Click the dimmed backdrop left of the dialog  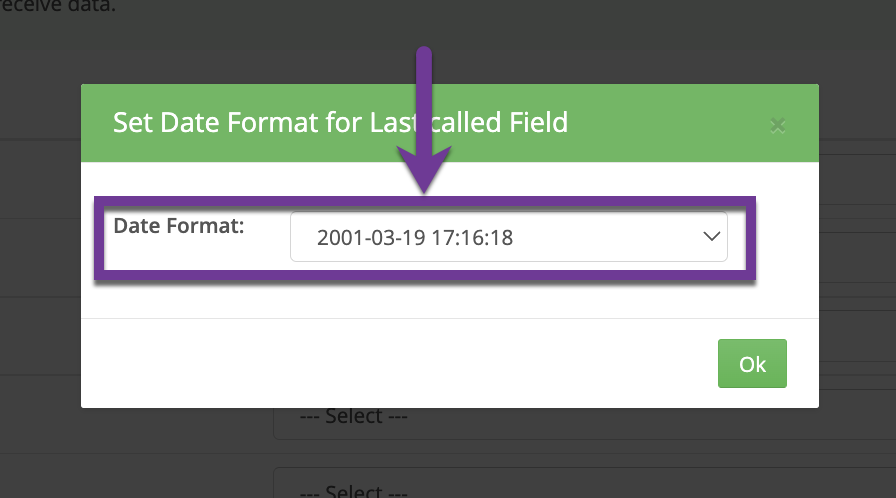click(x=40, y=250)
